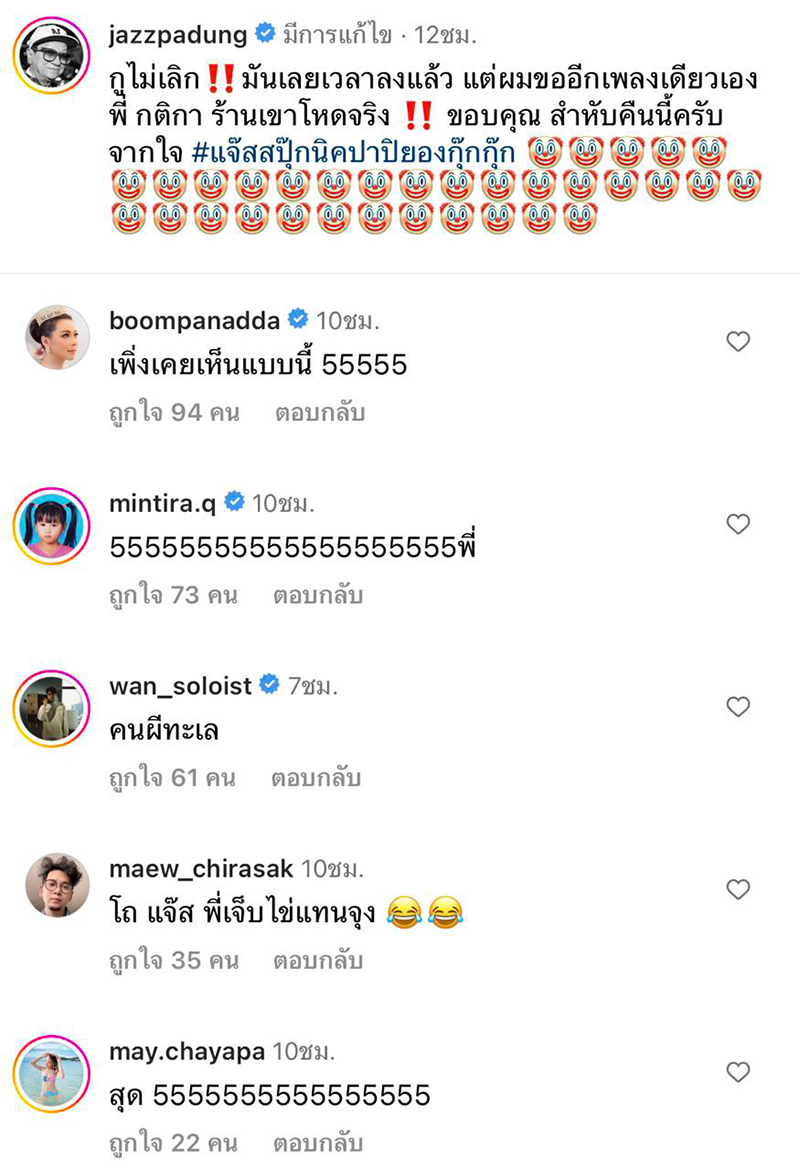Show the 94 likes on boompanadda's comment
800x1170 pixels.
[x=173, y=413]
